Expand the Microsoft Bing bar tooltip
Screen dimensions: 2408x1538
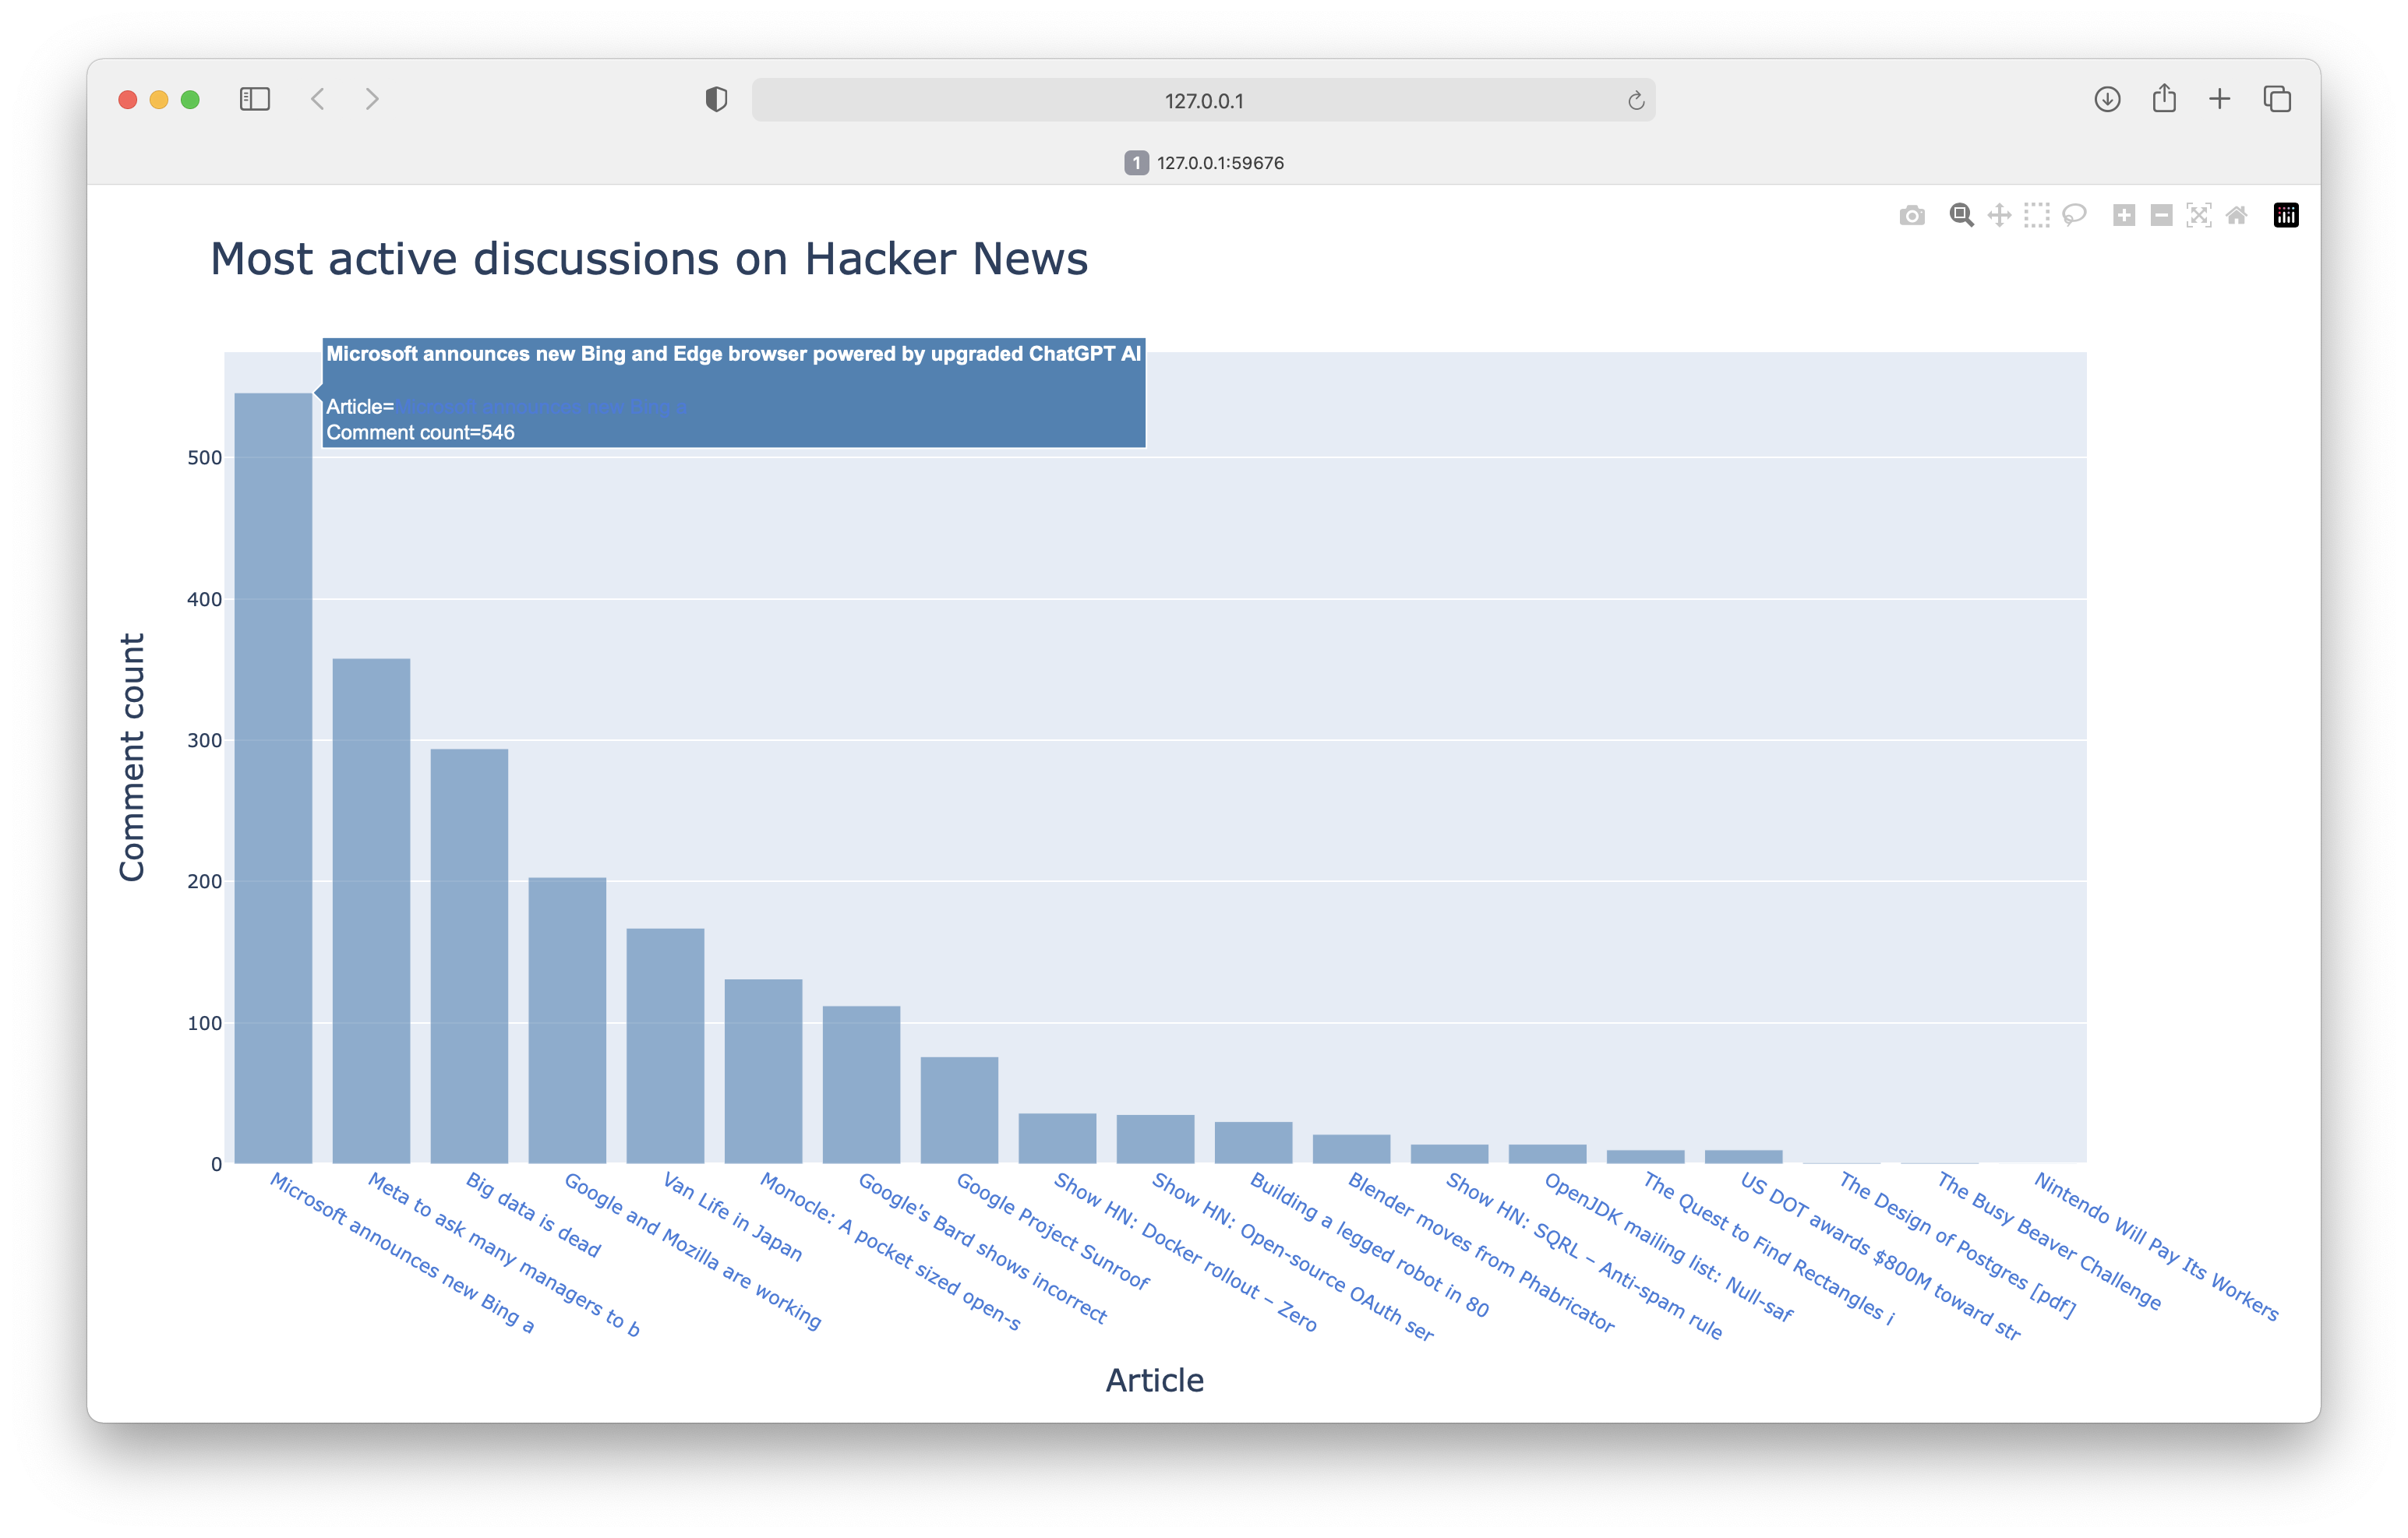click(x=272, y=773)
